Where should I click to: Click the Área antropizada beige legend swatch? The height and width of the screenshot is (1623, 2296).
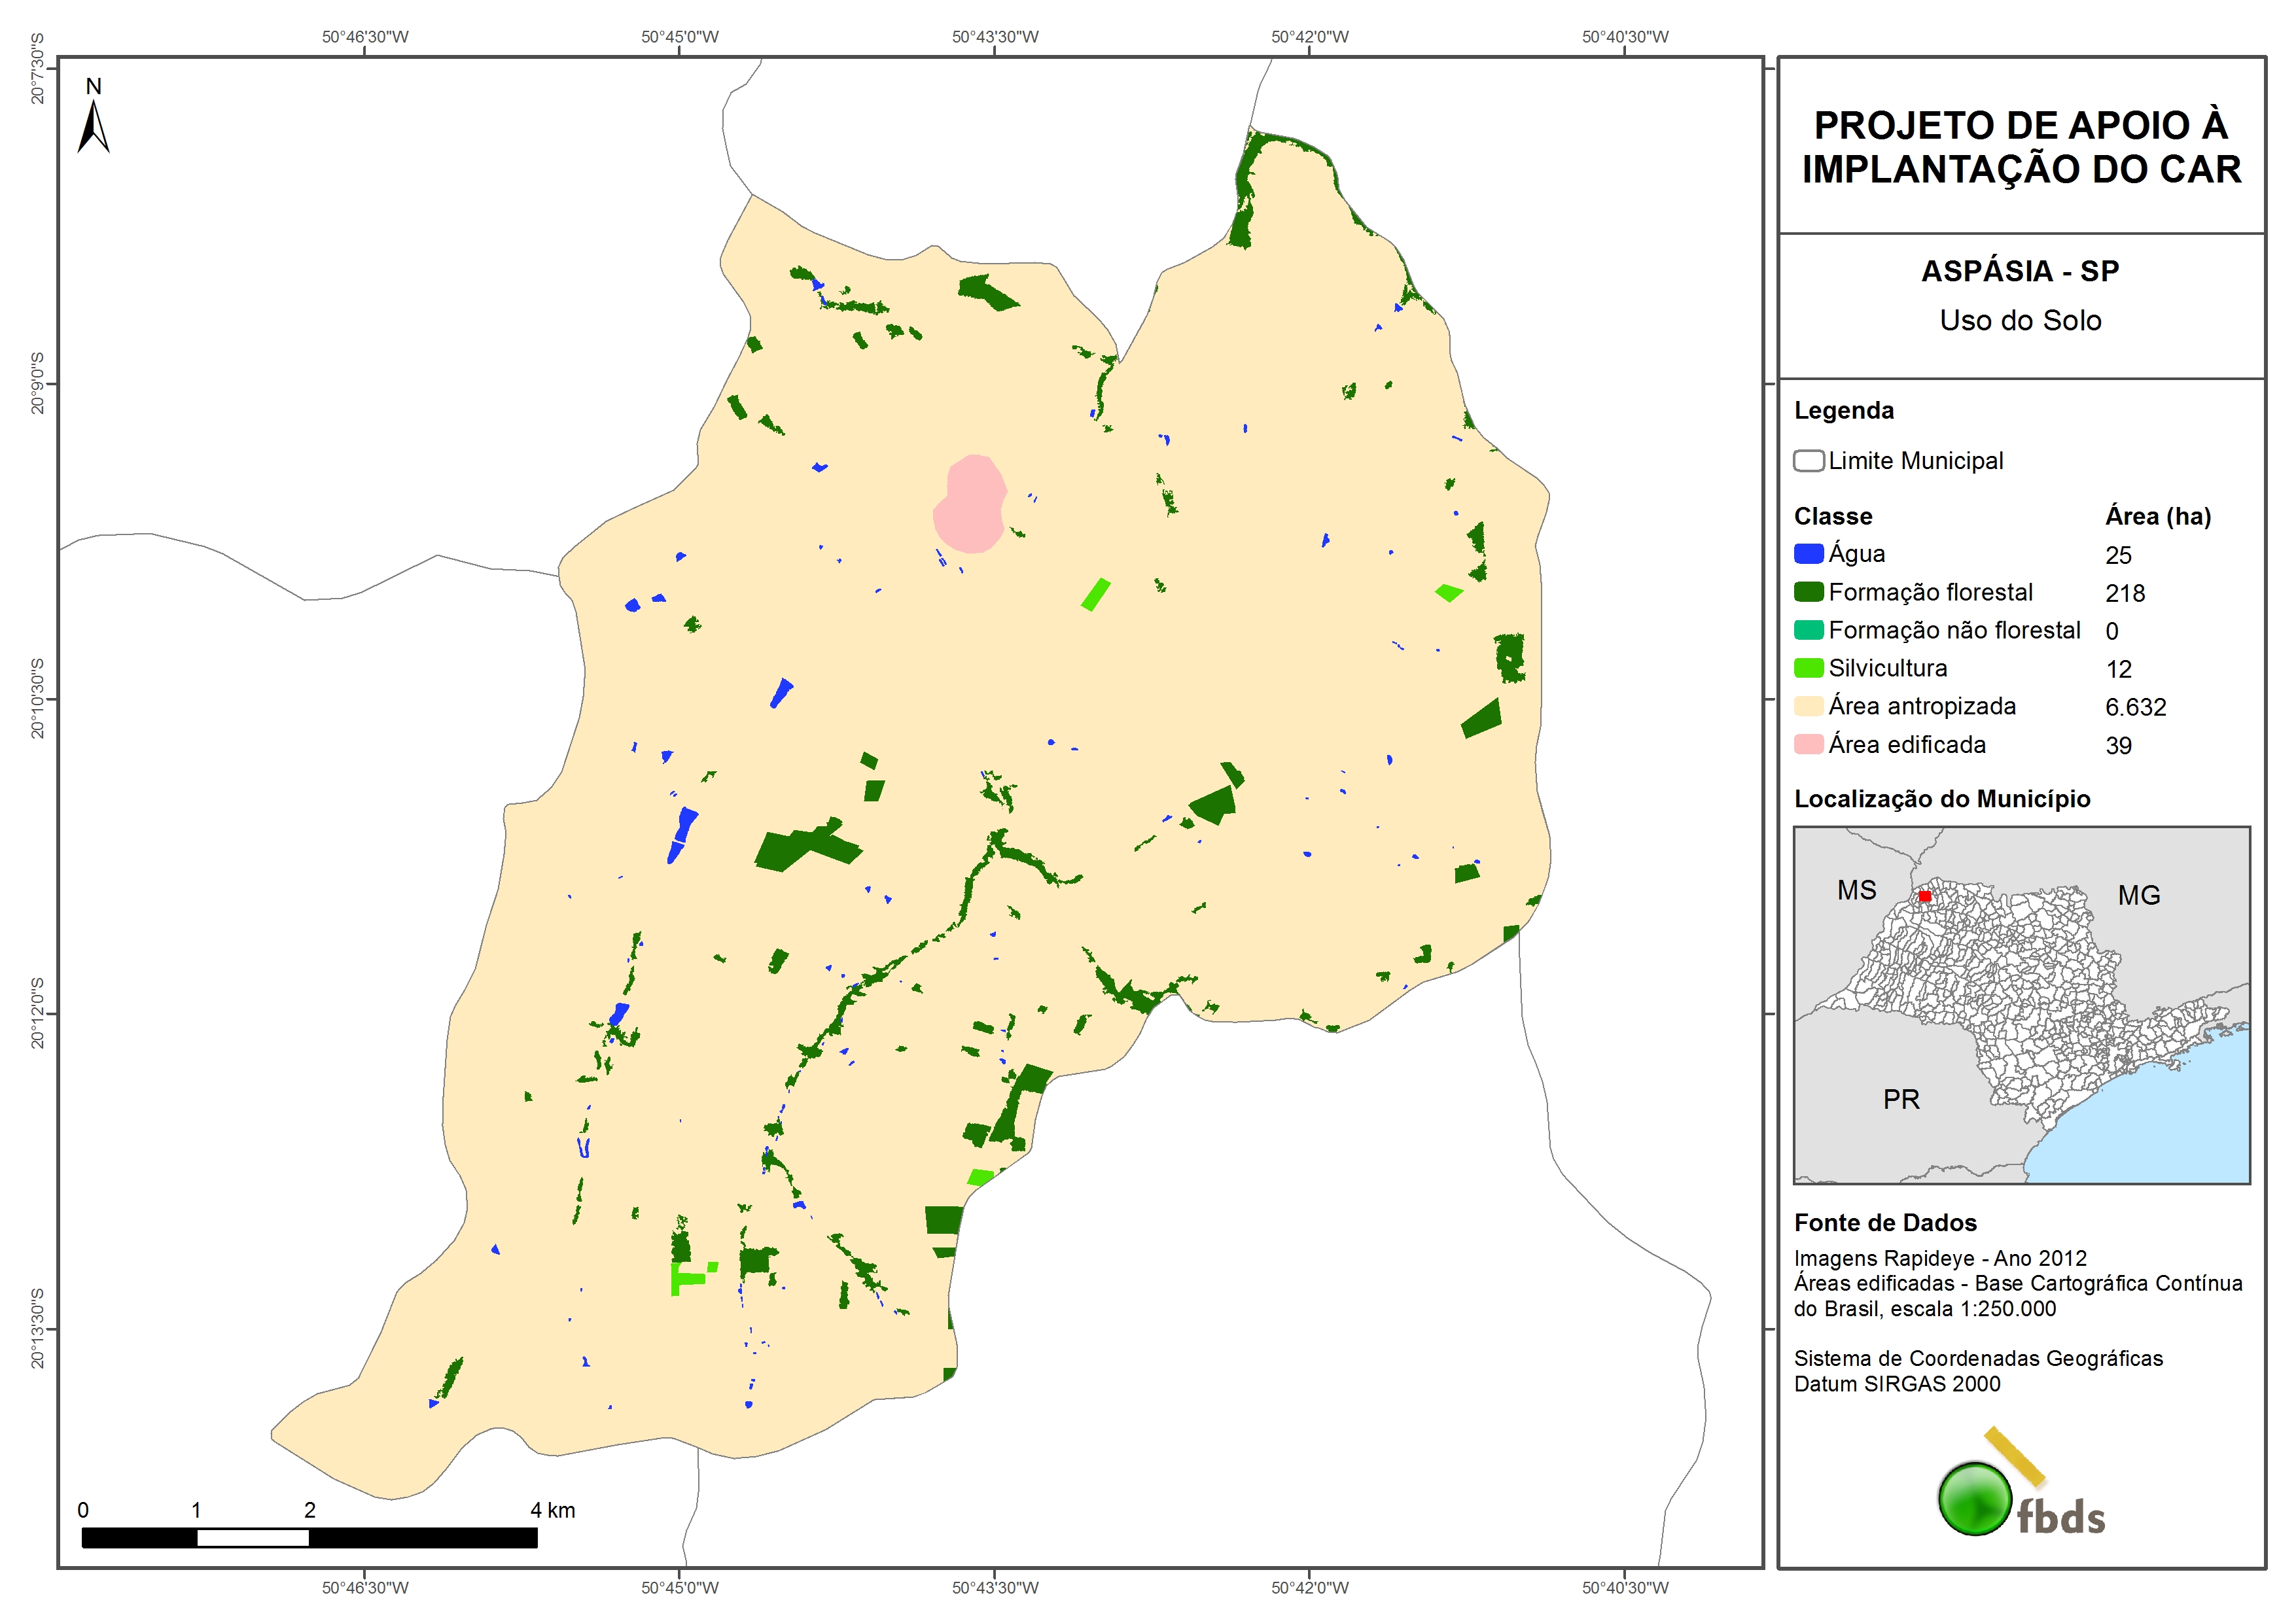coord(1808,706)
